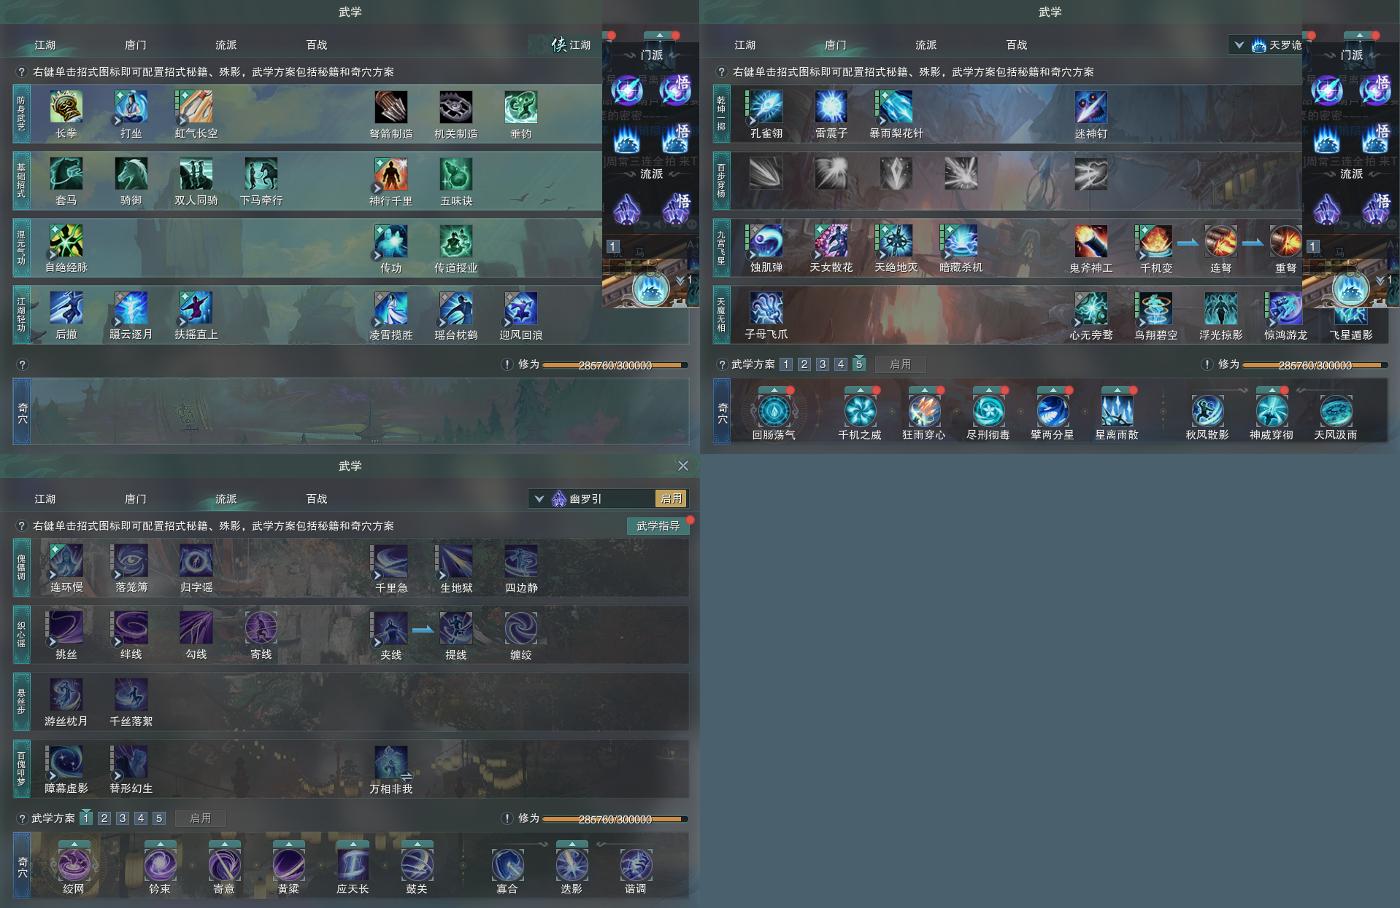1400x908 pixels.
Task: Select 武学方案 2 in the 天罗诡 window
Action: [x=804, y=365]
